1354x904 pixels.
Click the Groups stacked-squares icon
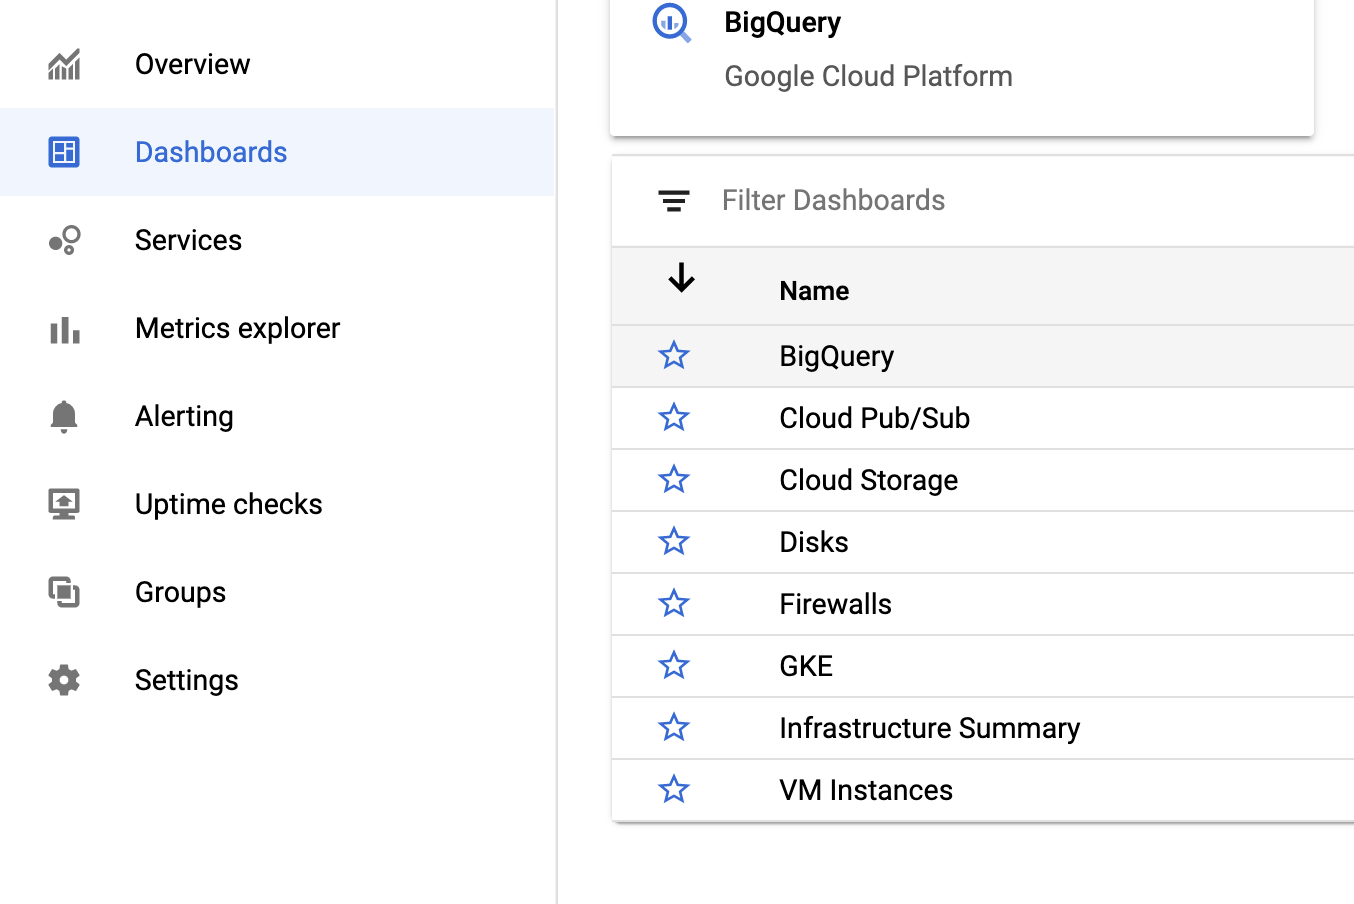[x=64, y=592]
